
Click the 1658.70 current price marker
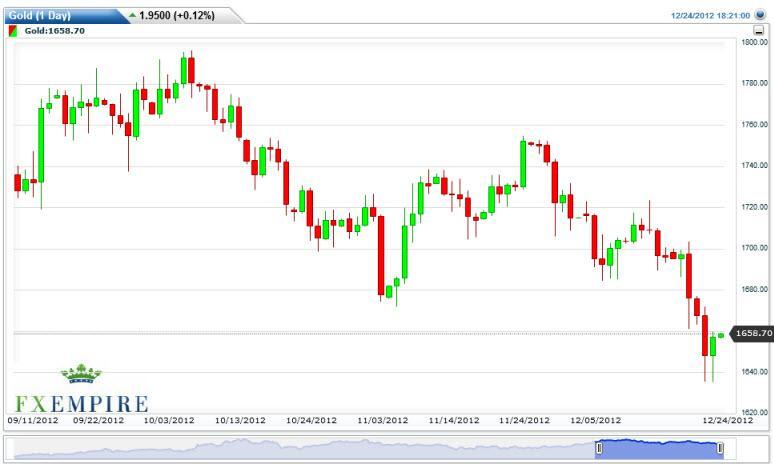(751, 334)
